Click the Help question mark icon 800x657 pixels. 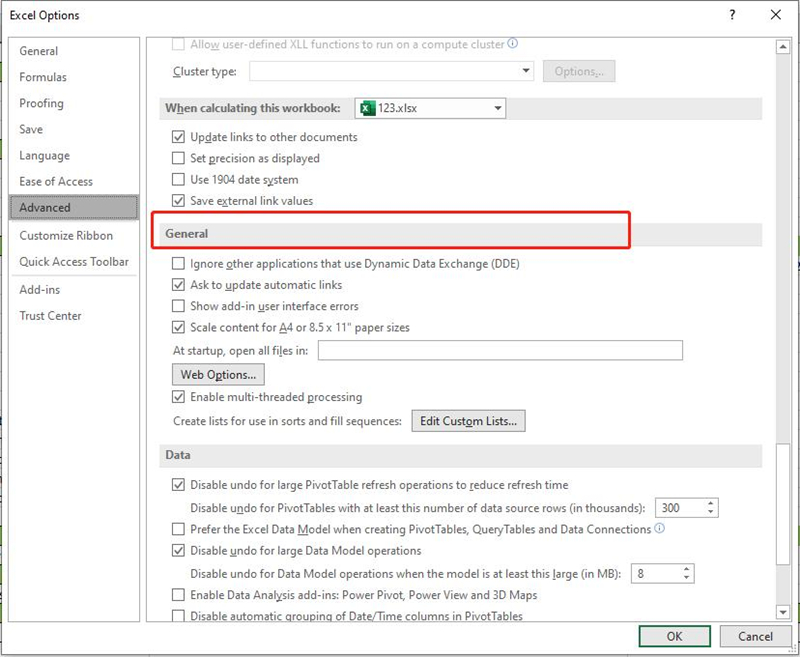click(x=733, y=15)
